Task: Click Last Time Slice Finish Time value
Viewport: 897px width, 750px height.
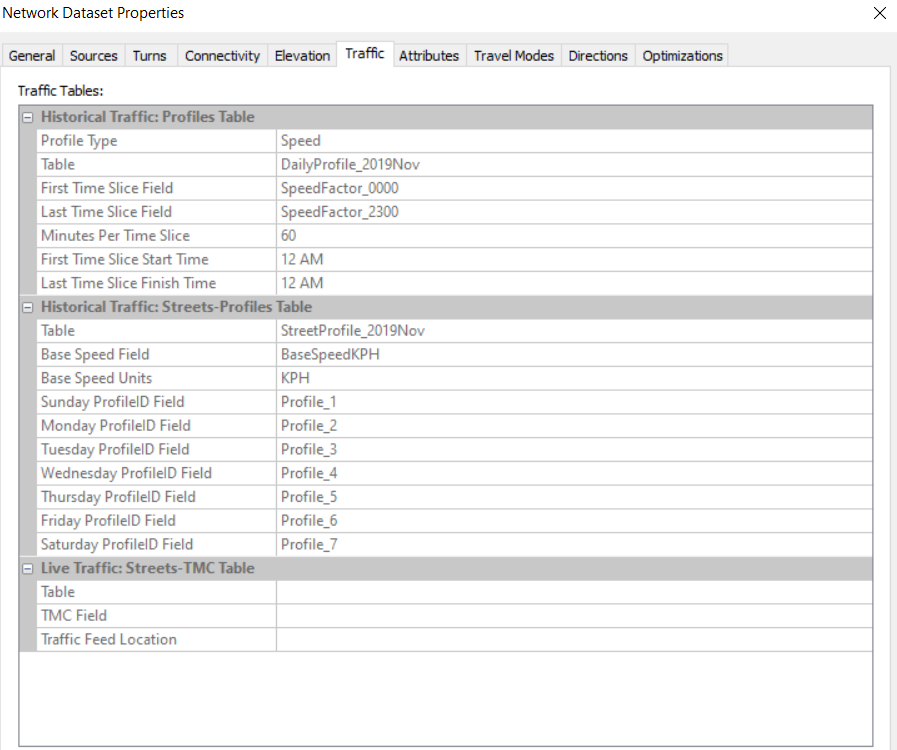Action: 574,283
